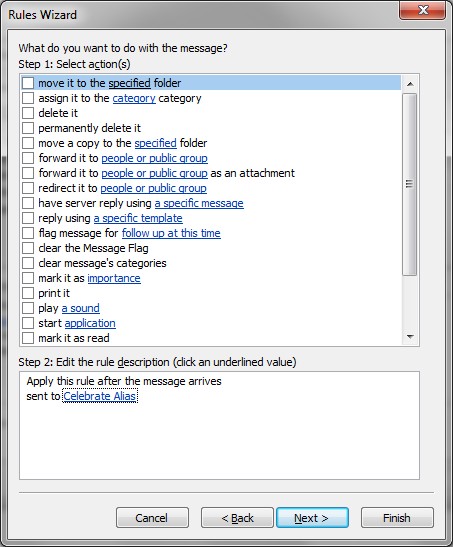
Task: Click the scroll down arrow of actions list
Action: coord(410,337)
